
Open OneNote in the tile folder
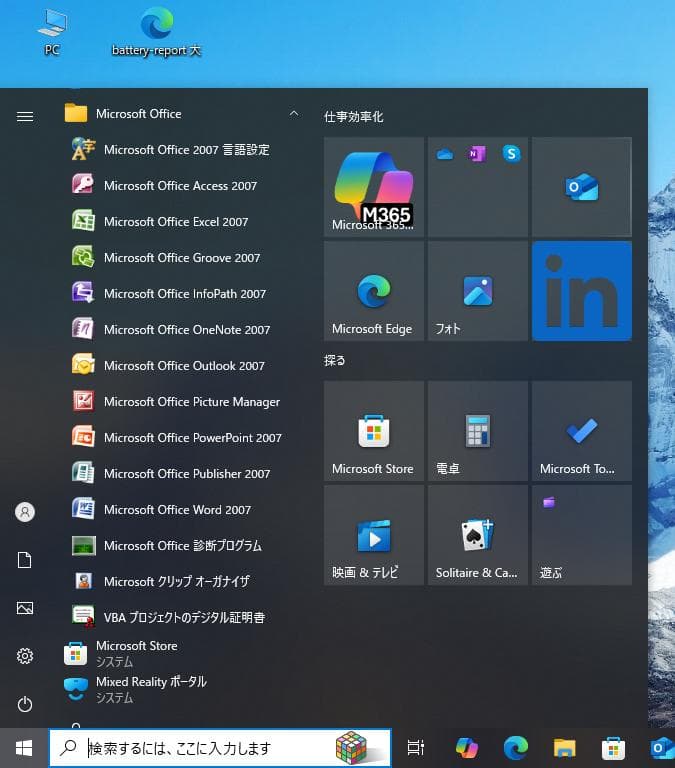477,154
